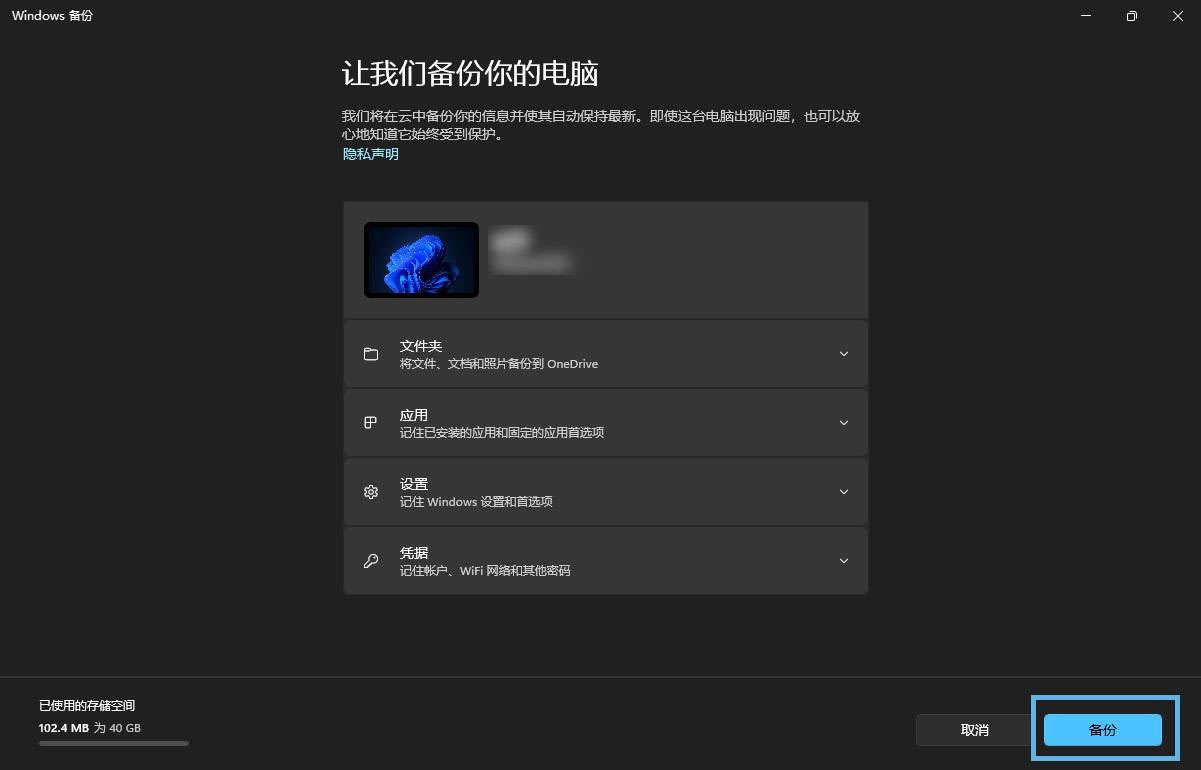This screenshot has width=1201, height=770.
Task: Click the folder icon in the 文件夹 row
Action: [371, 354]
